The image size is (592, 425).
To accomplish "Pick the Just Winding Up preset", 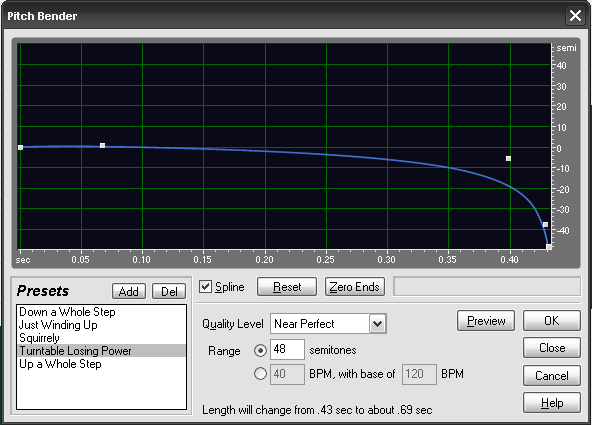I will (58, 325).
